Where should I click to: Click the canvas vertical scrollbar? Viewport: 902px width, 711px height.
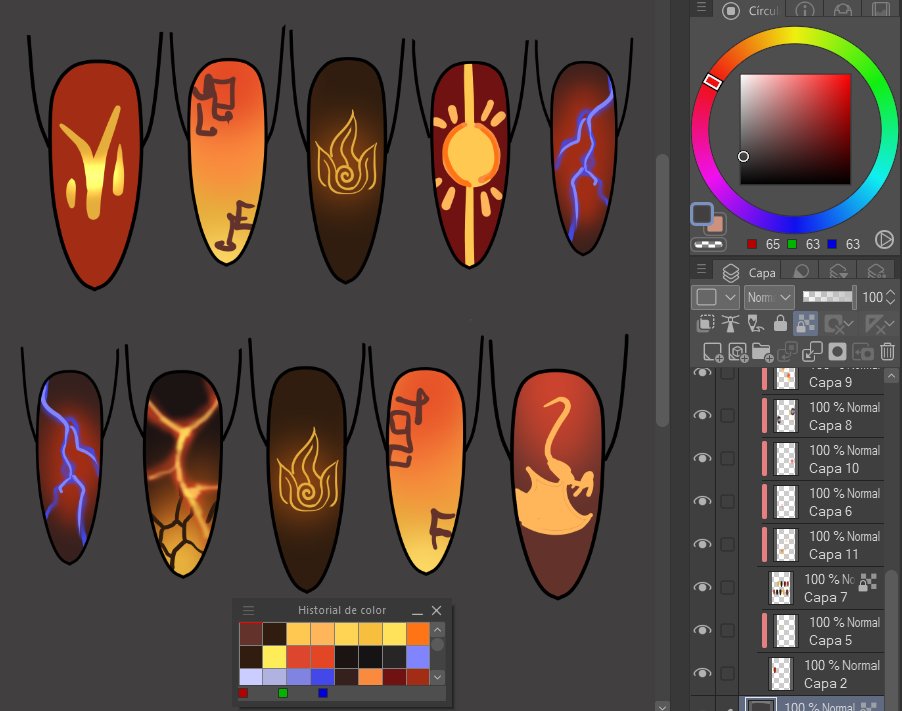tap(662, 290)
